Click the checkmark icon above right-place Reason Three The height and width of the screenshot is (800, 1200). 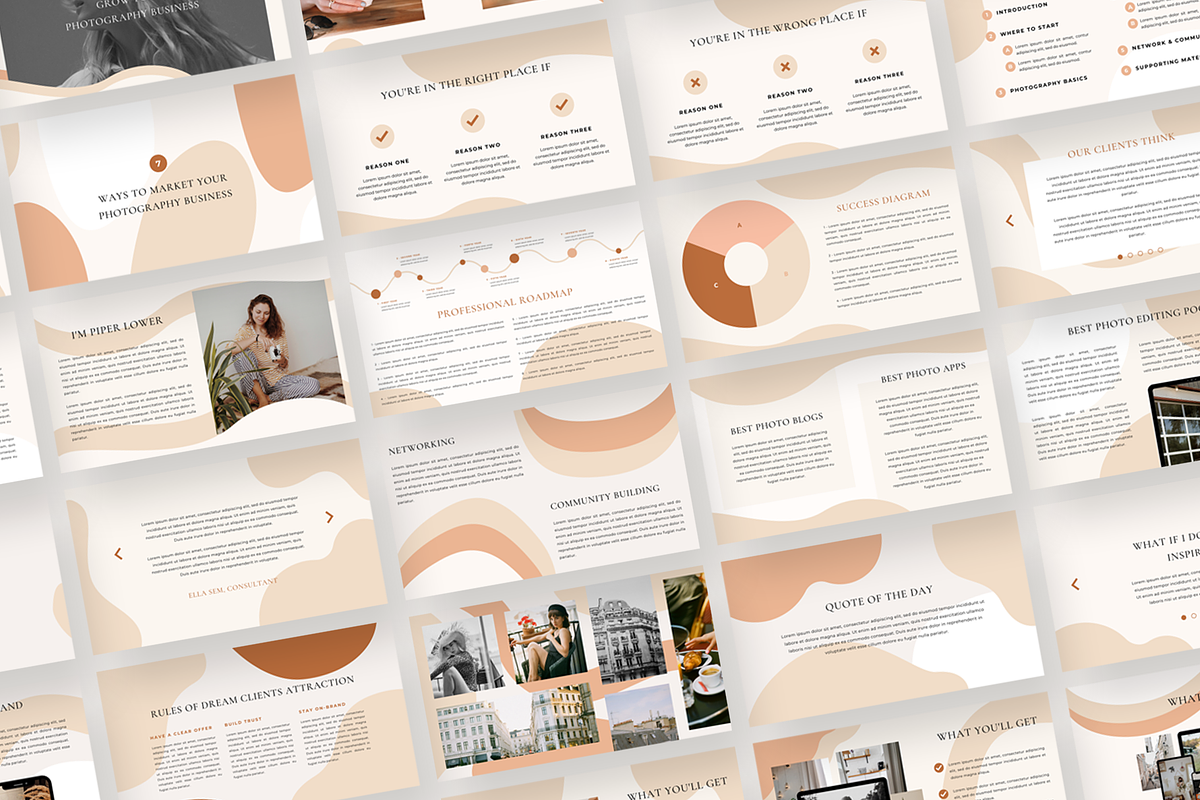(x=562, y=104)
